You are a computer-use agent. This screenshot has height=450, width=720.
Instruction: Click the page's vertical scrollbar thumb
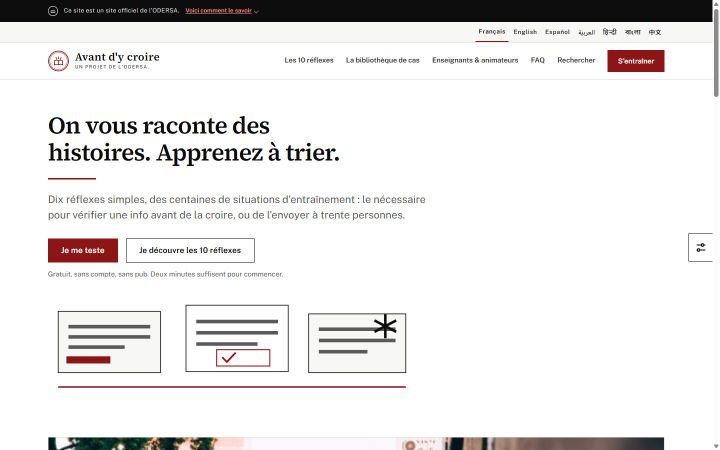click(x=716, y=53)
